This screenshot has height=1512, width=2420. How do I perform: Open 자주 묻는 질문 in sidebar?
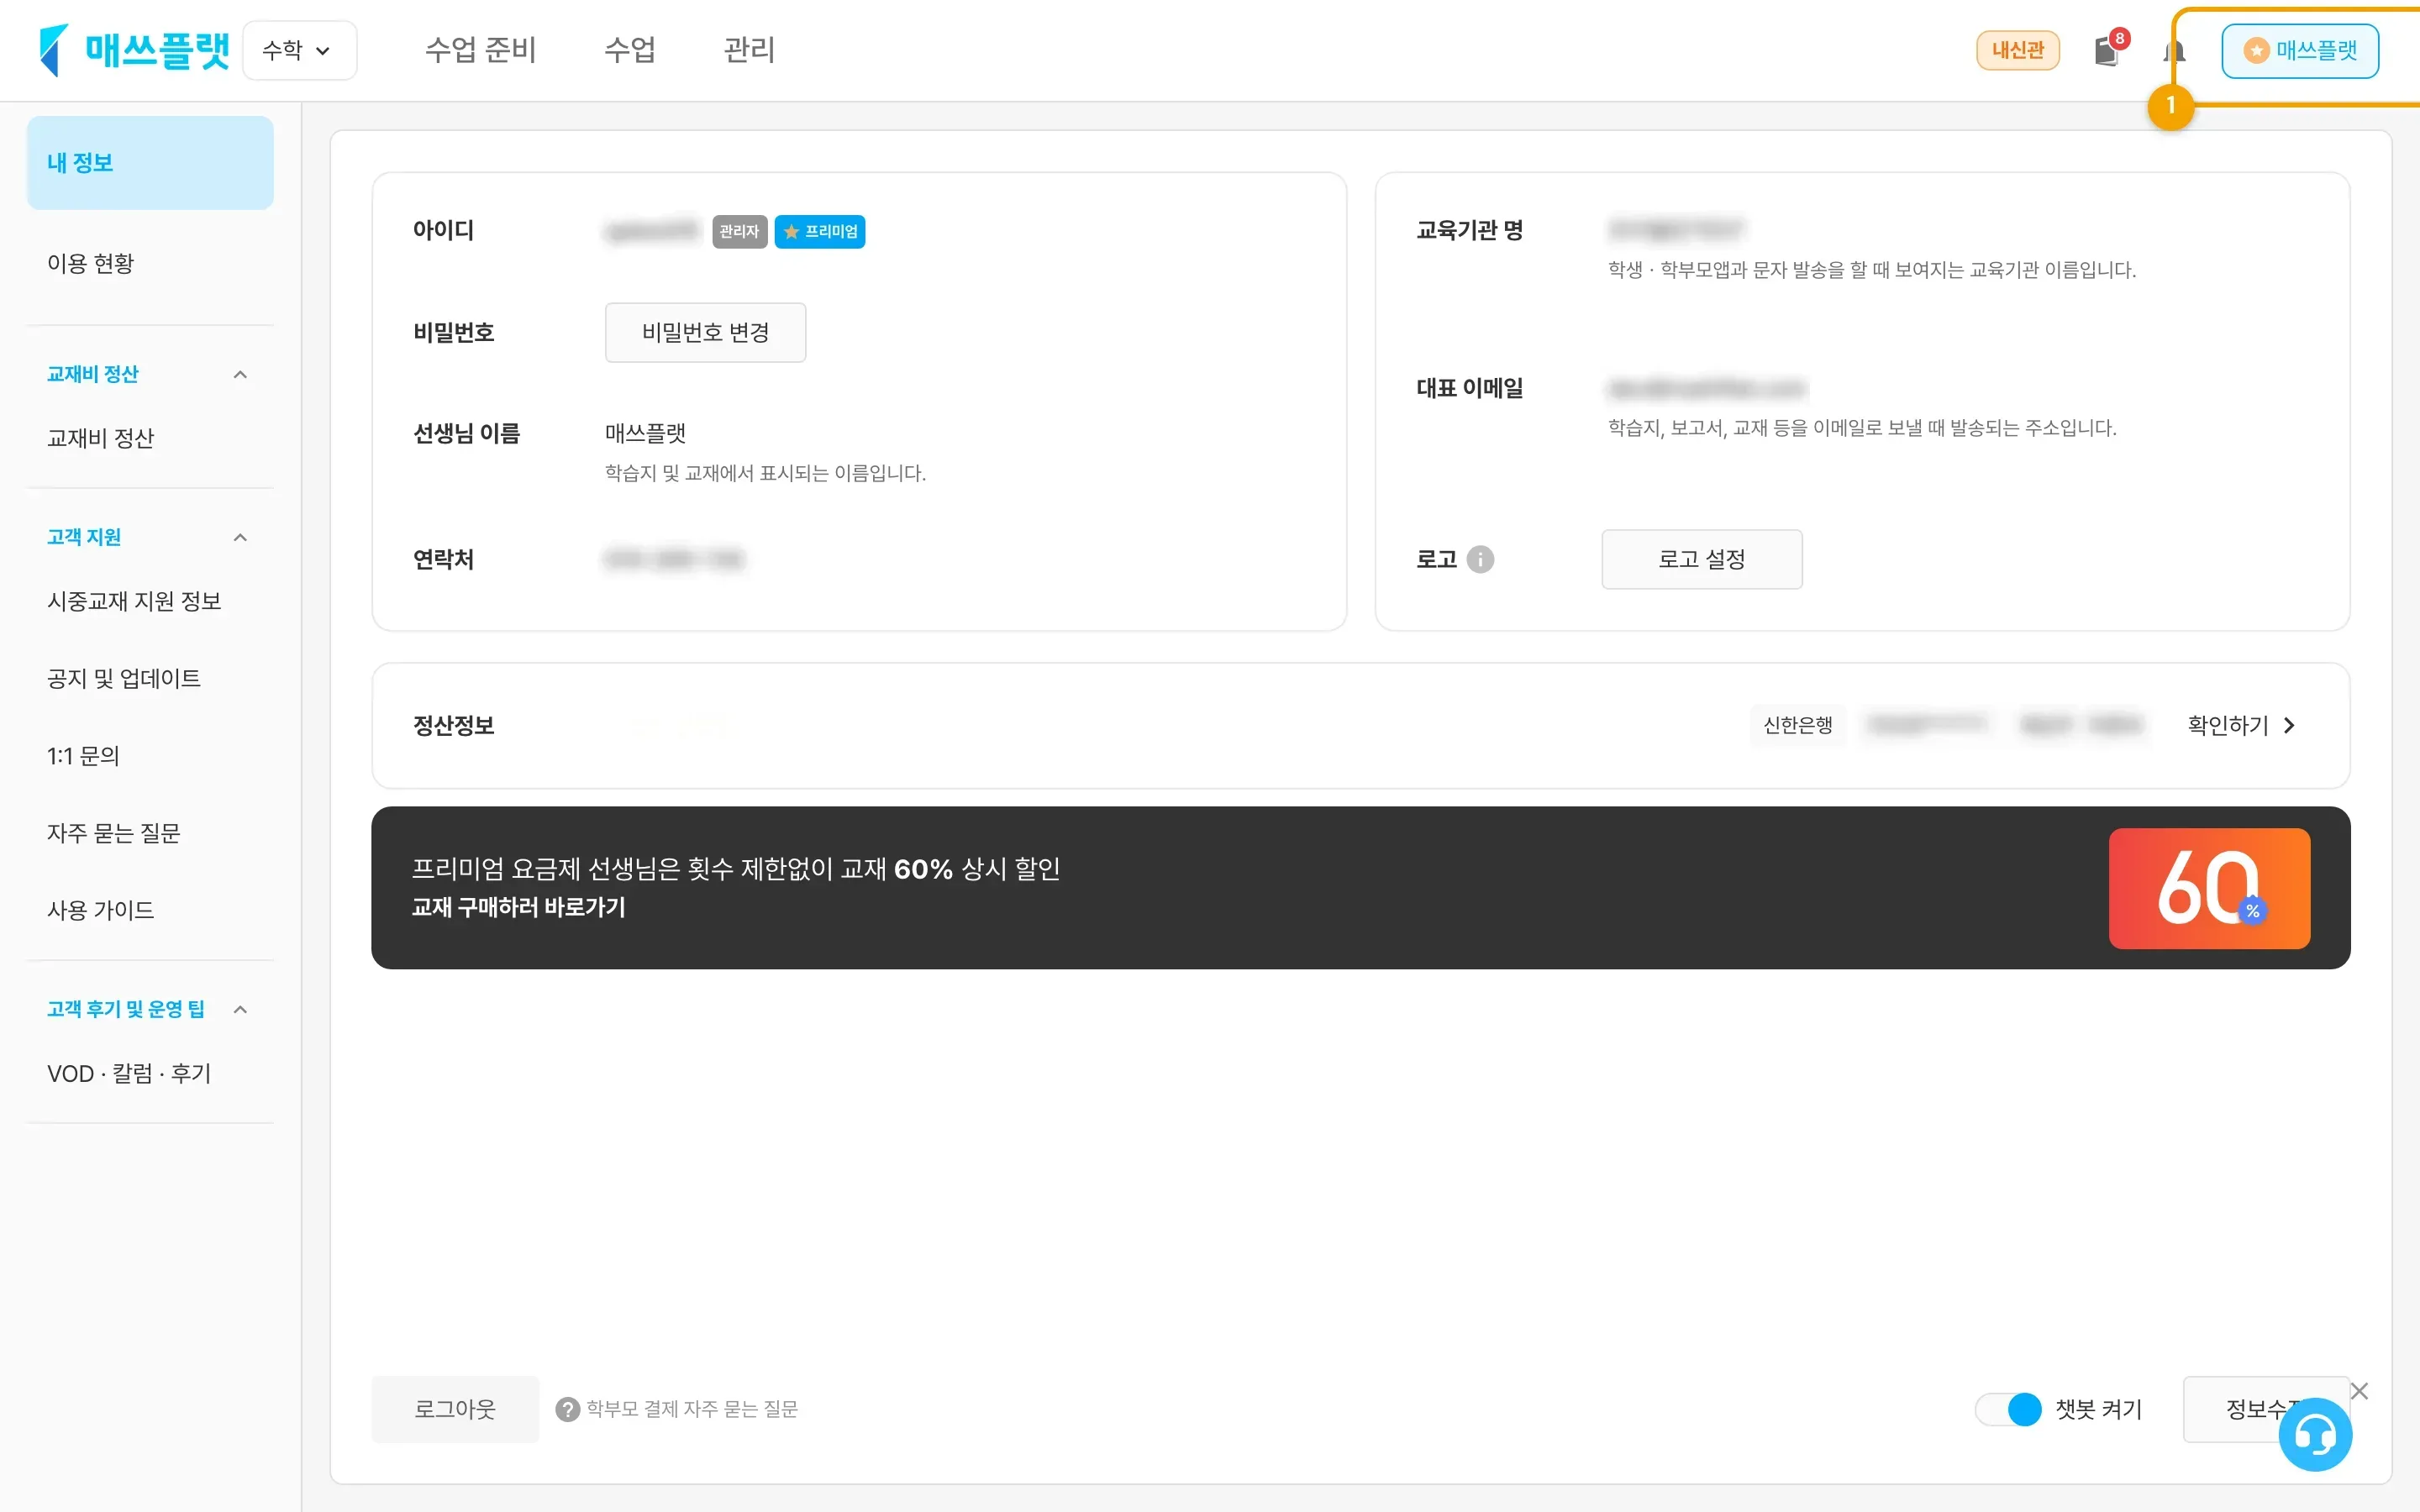click(x=114, y=833)
